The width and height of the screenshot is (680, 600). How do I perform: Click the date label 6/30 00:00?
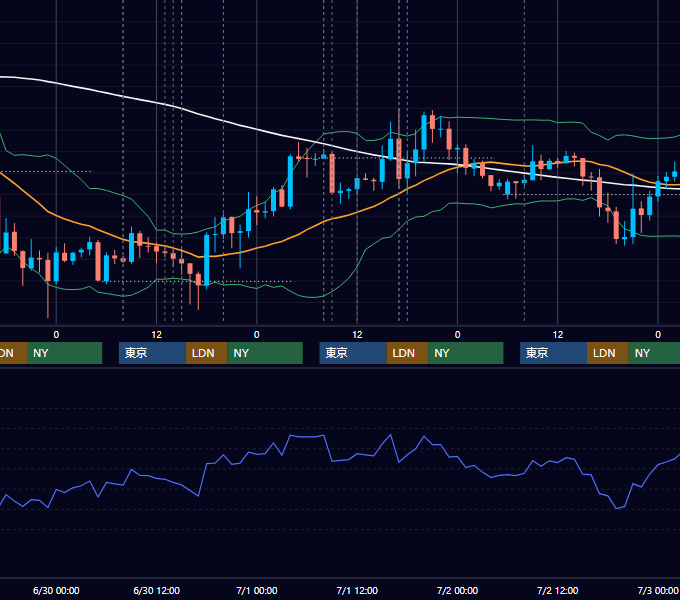coord(56,590)
